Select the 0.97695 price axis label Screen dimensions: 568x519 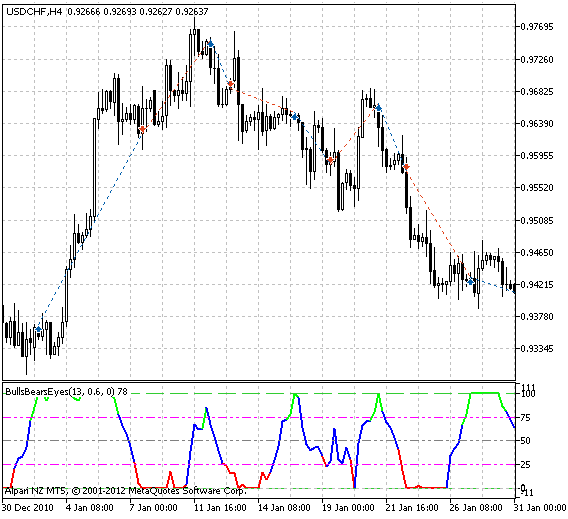tap(537, 27)
